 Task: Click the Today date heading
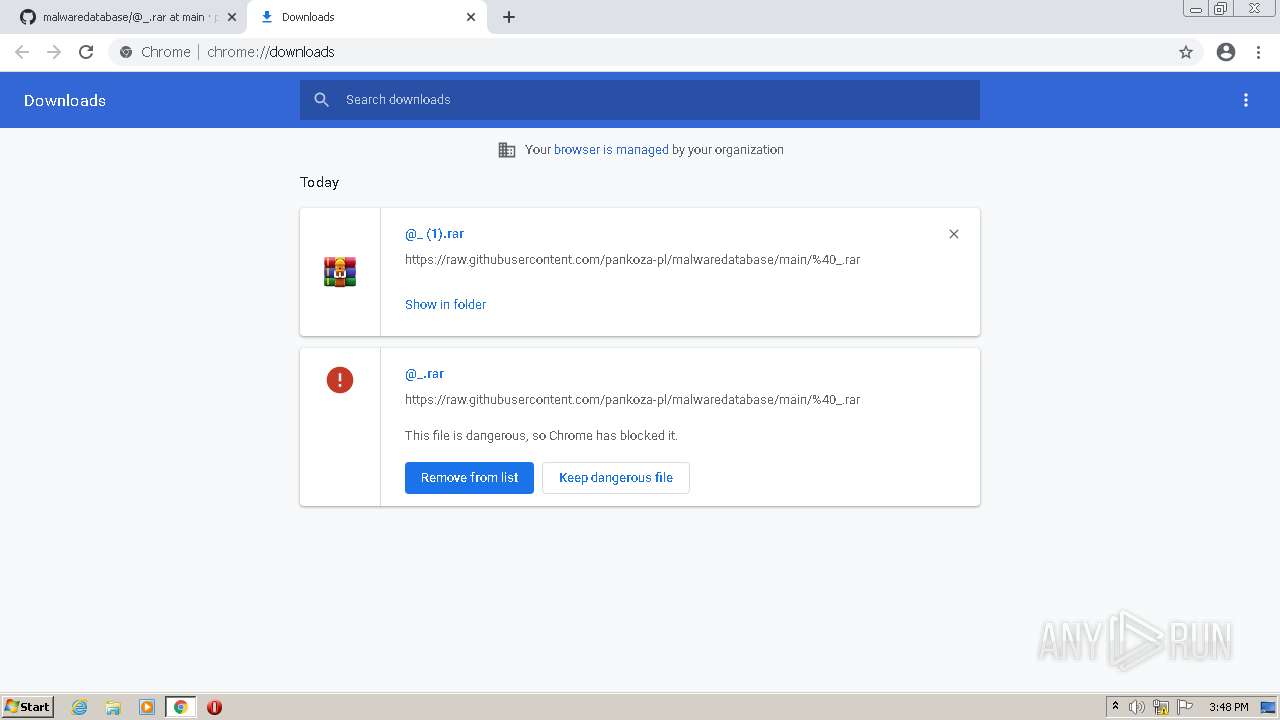[x=319, y=183]
